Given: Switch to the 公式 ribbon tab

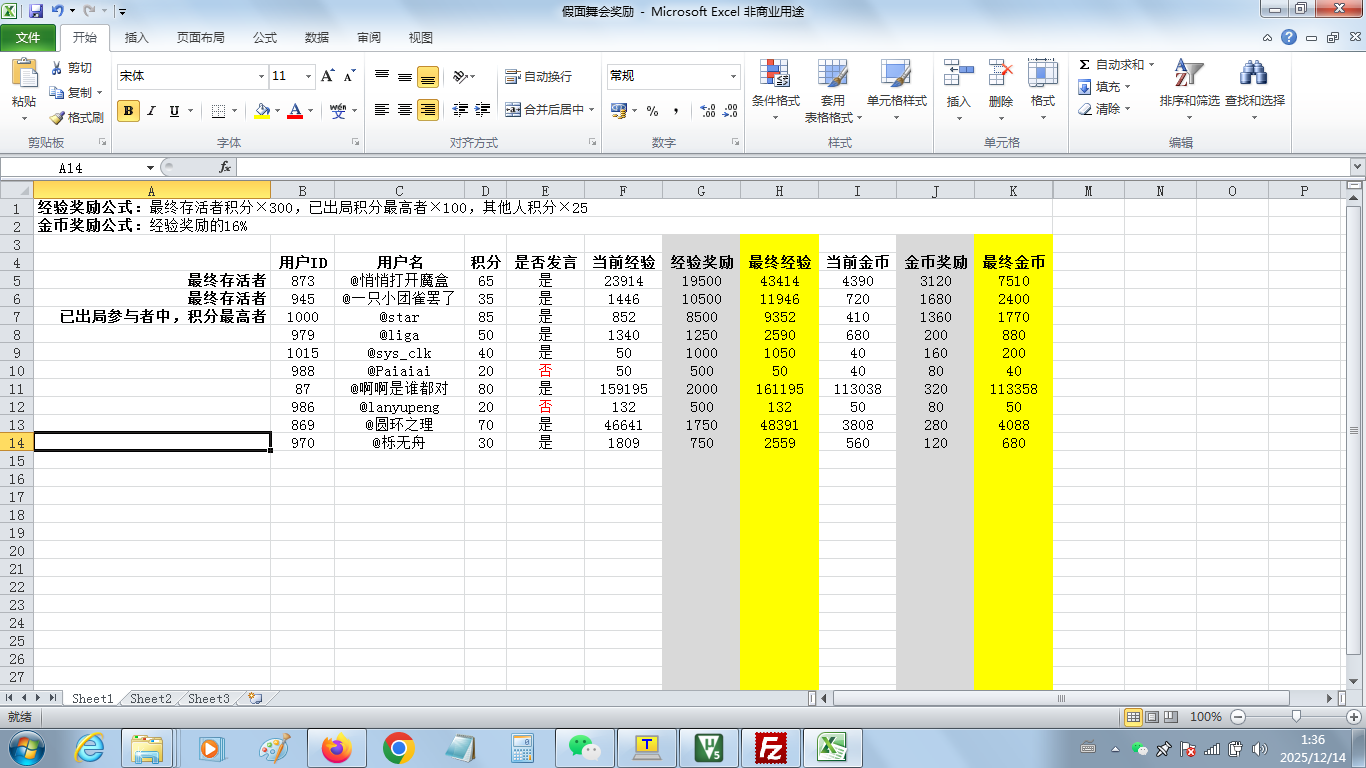Looking at the screenshot, I should coord(264,38).
